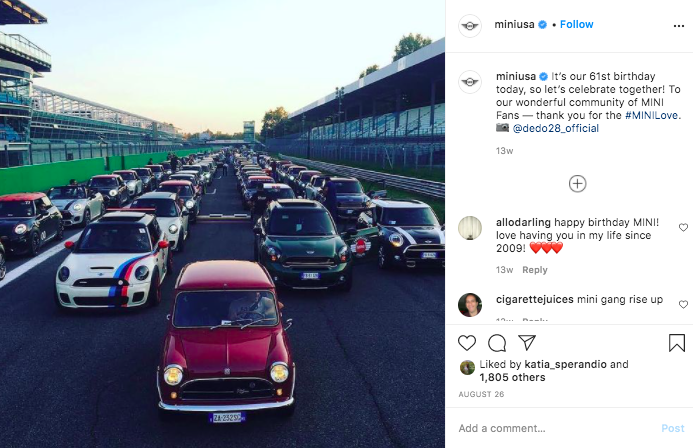Follow the miniusa account

[577, 24]
